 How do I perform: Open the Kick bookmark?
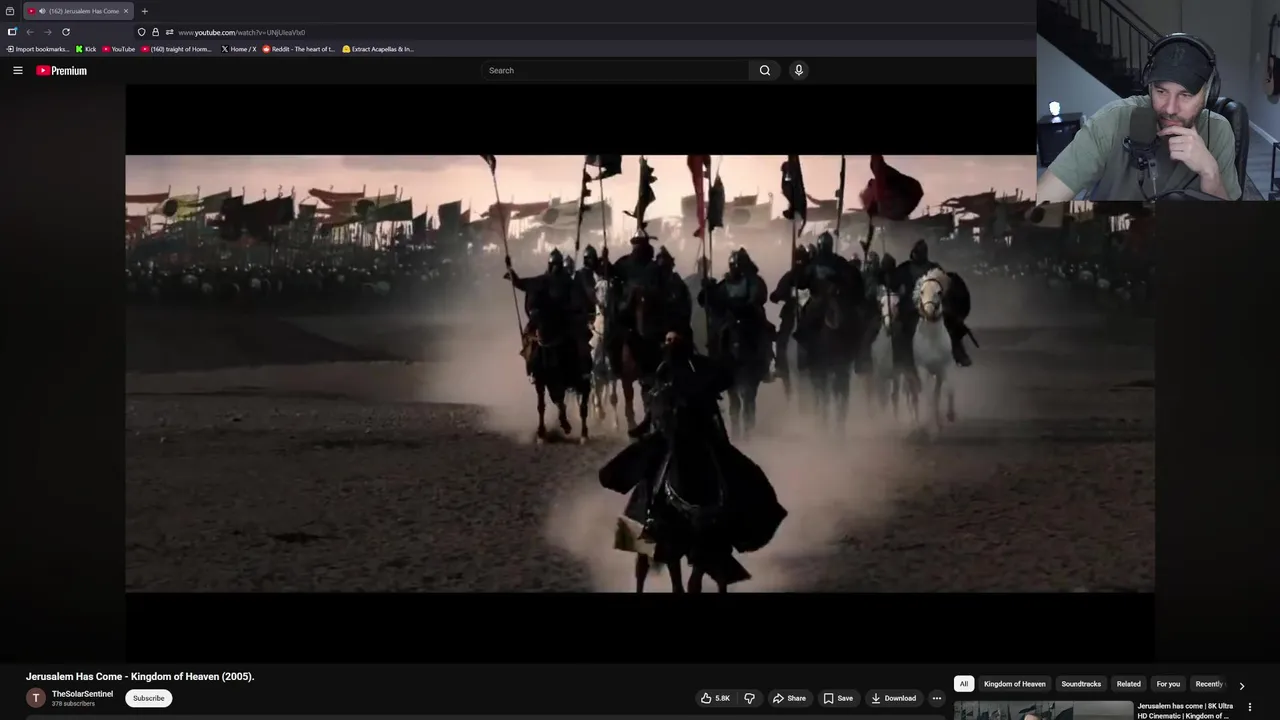pyautogui.click(x=86, y=49)
